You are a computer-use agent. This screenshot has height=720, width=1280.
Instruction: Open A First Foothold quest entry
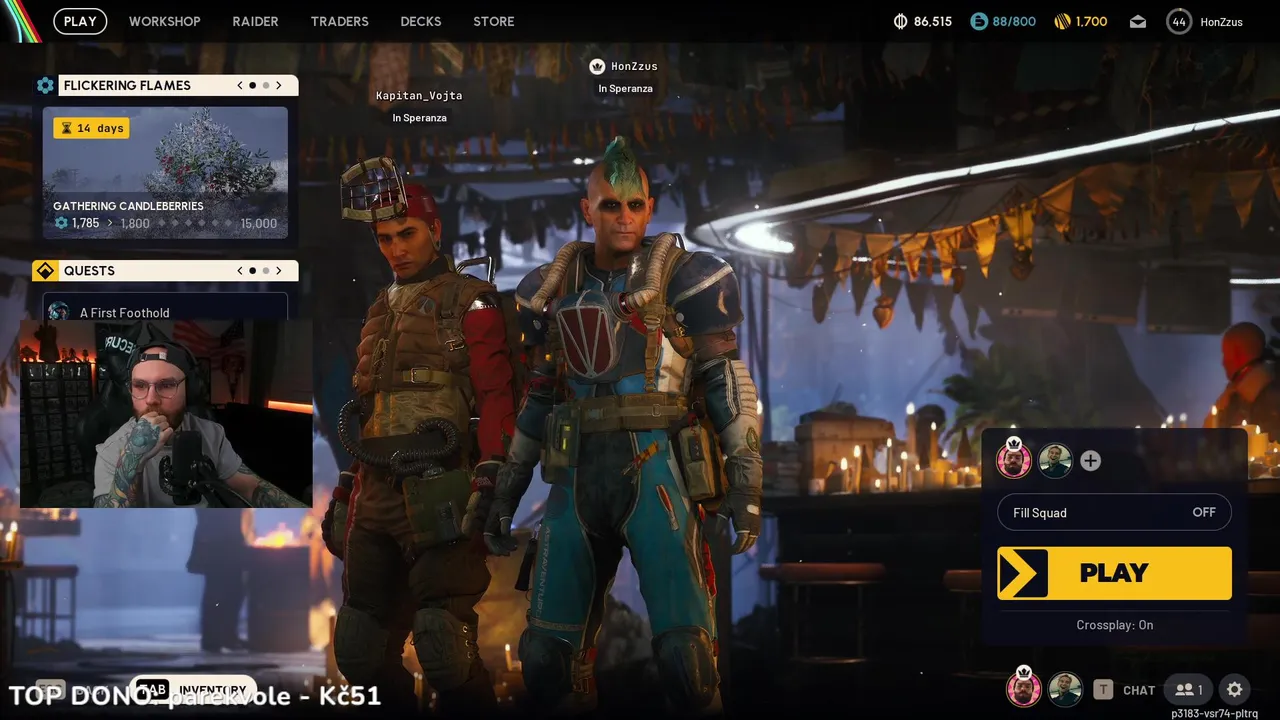[165, 307]
